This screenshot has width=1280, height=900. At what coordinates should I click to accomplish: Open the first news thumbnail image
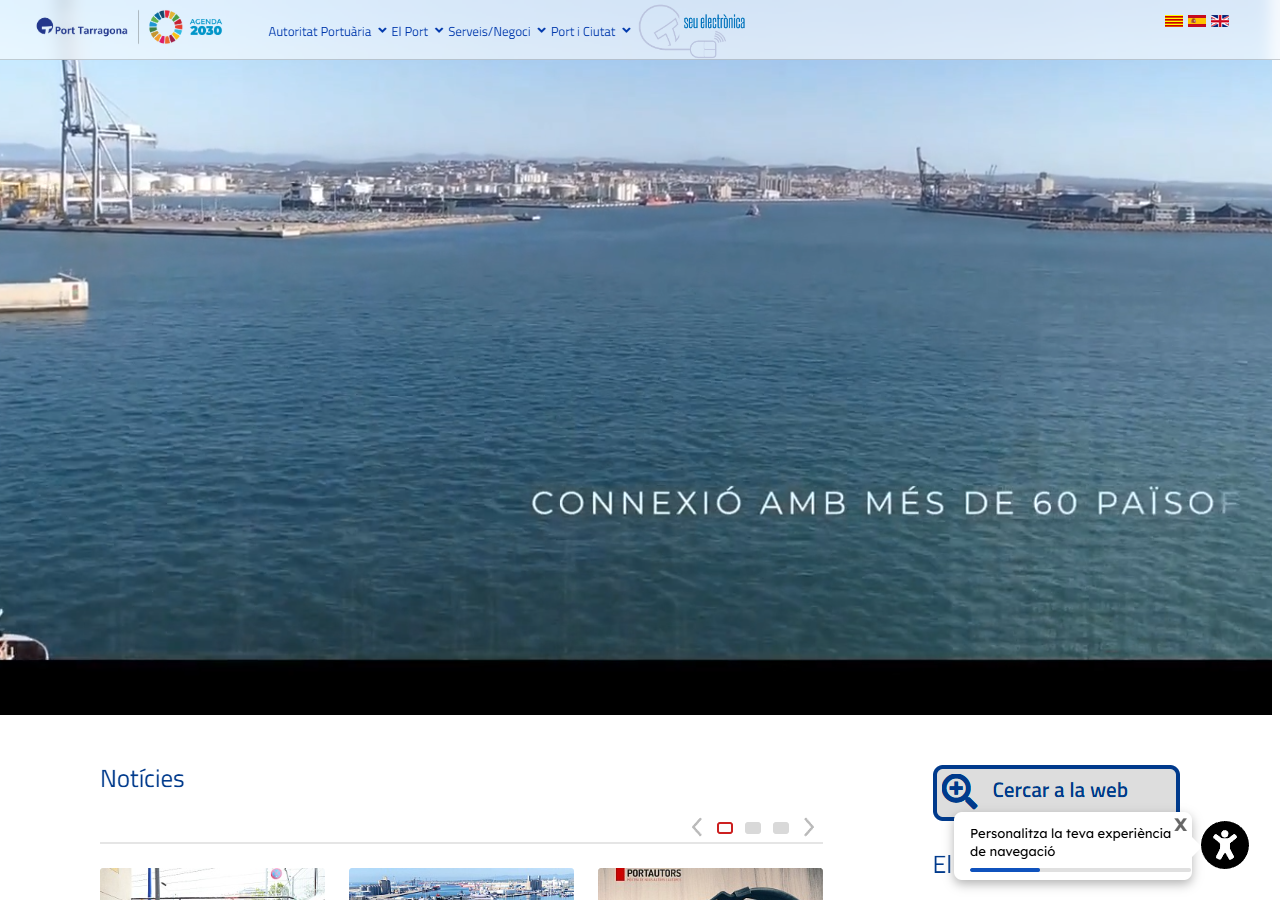point(212,884)
